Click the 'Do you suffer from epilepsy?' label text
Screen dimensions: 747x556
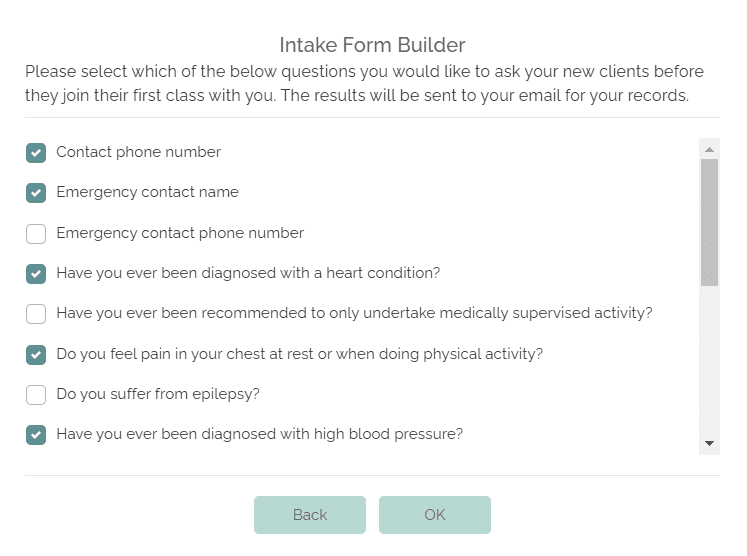tap(158, 394)
